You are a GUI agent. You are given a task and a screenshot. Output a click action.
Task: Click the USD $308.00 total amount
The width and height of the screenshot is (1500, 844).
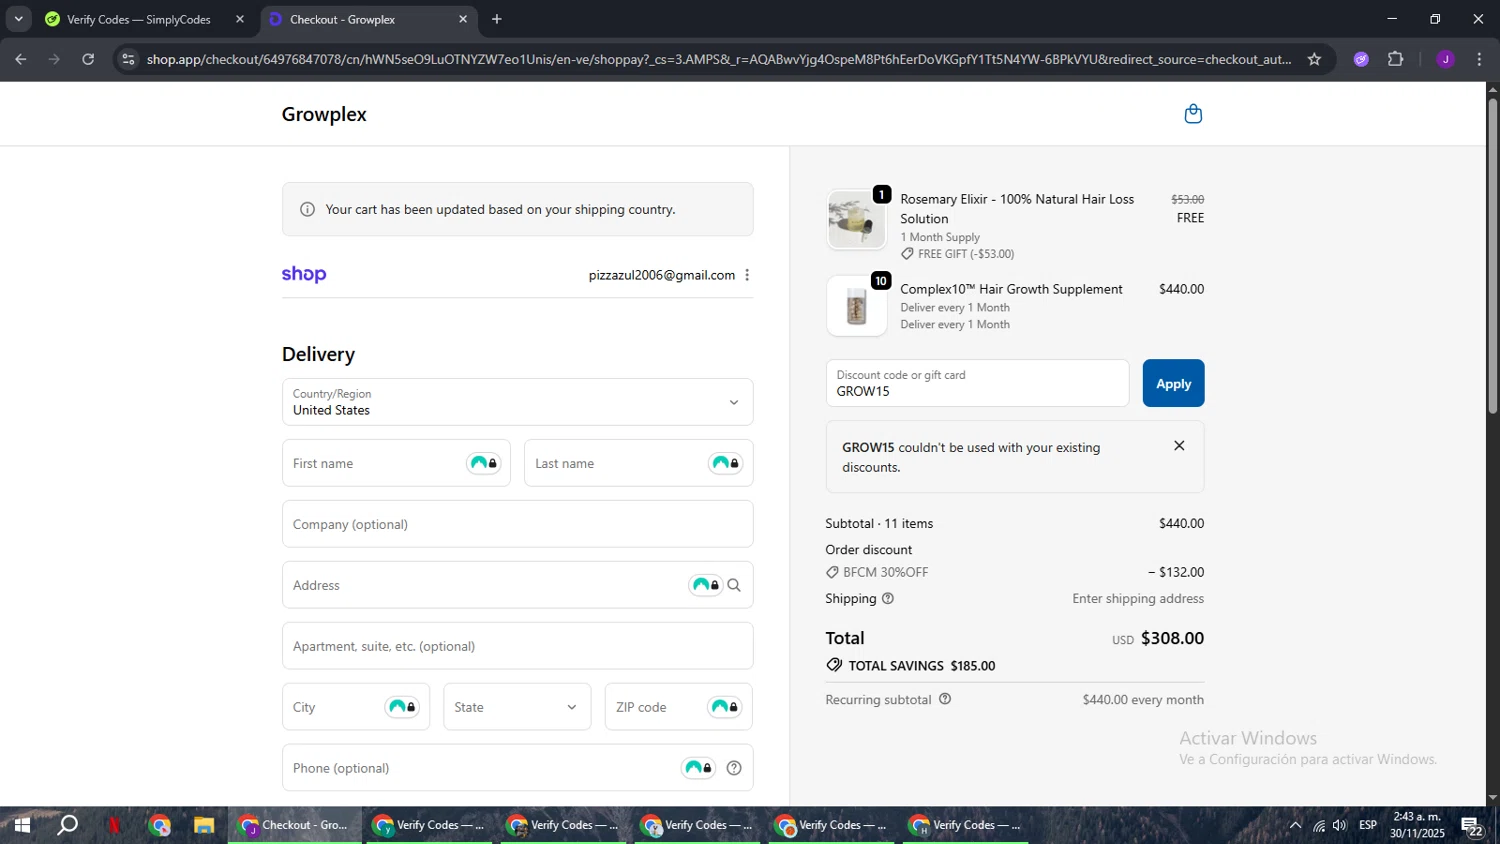(1158, 638)
